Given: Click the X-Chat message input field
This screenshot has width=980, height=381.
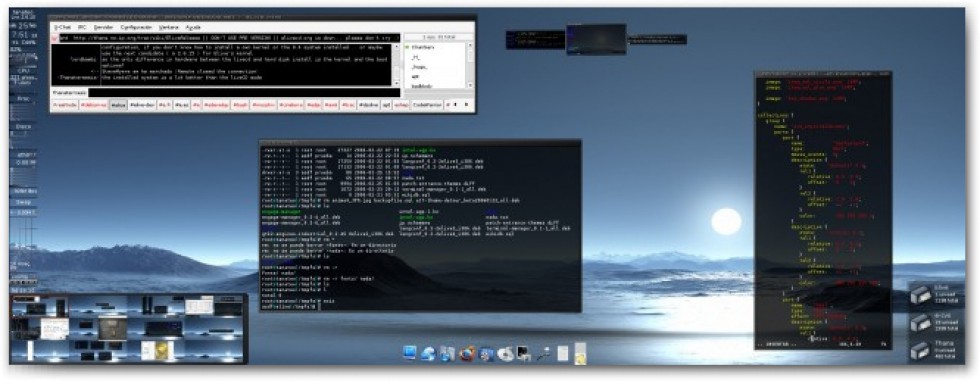Looking at the screenshot, I should (x=244, y=92).
